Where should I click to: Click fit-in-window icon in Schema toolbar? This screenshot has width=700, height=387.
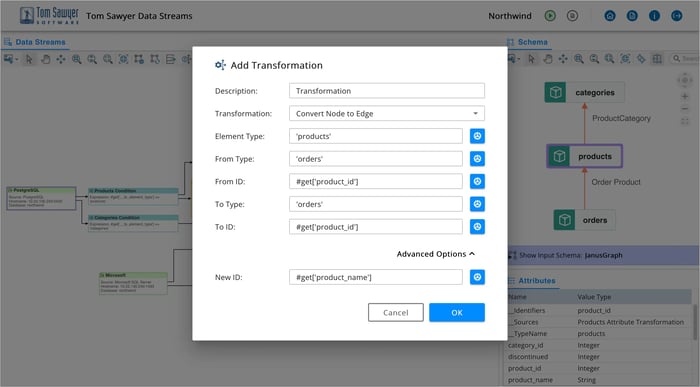tap(626, 58)
